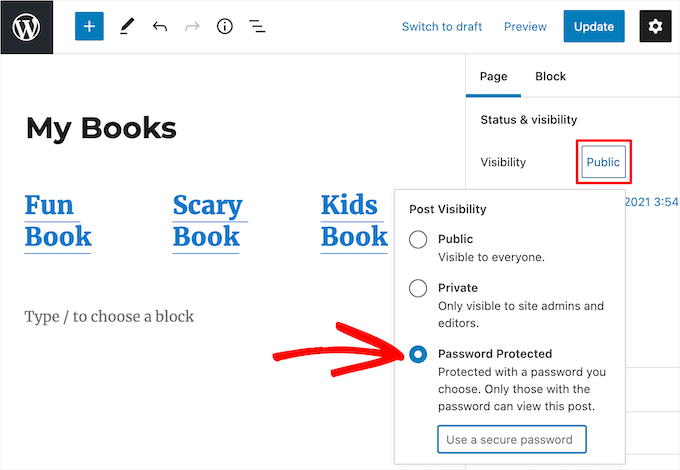Choose the Private visibility radio option
This screenshot has height=470, width=680.
(418, 288)
